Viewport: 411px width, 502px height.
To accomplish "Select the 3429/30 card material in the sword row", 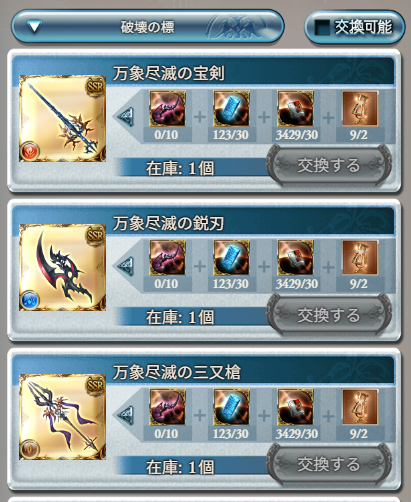I will coord(295,109).
